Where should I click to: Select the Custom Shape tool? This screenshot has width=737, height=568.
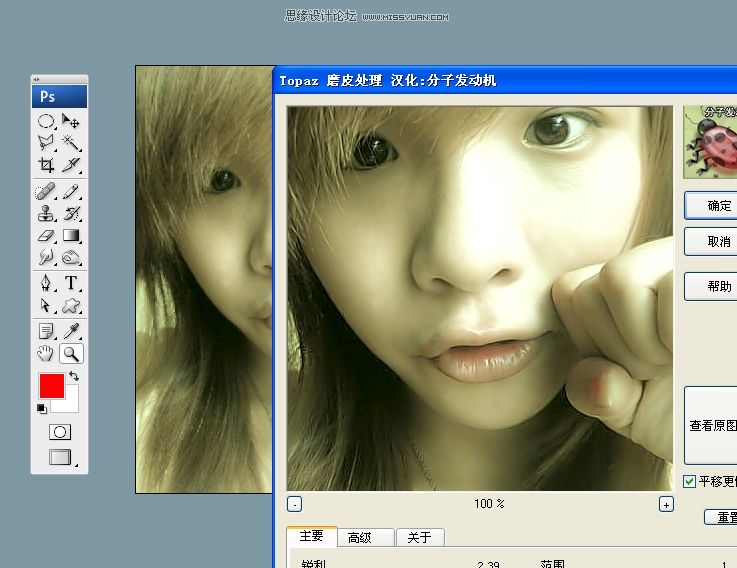pos(71,305)
